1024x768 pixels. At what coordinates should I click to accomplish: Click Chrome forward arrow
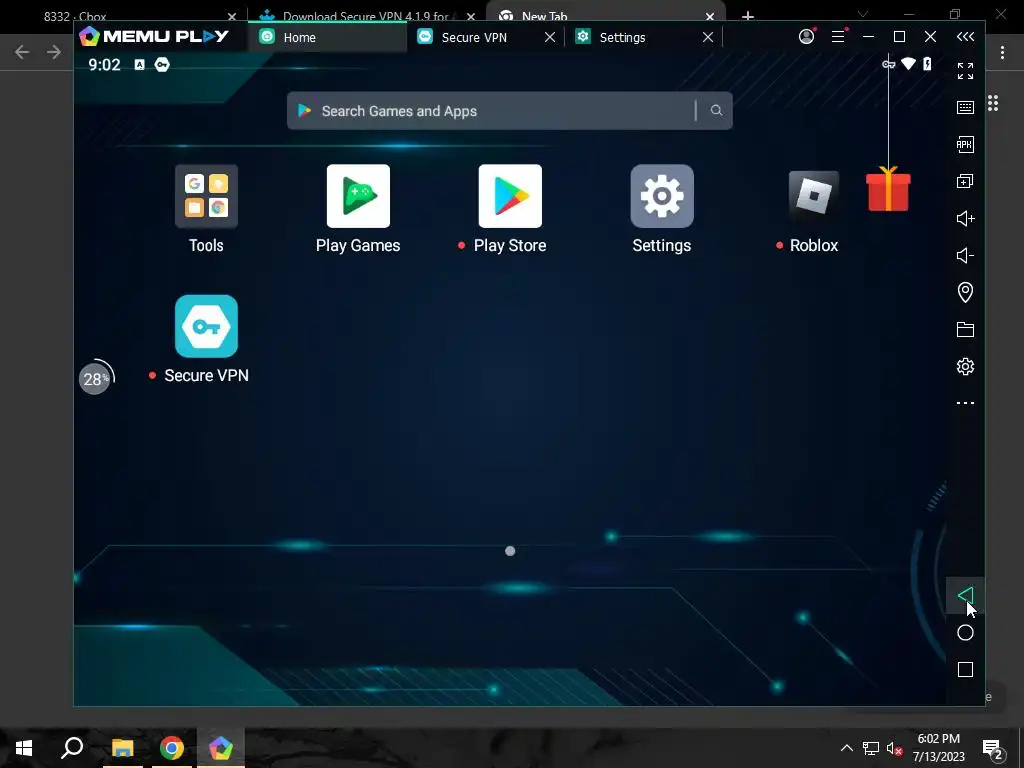point(54,52)
